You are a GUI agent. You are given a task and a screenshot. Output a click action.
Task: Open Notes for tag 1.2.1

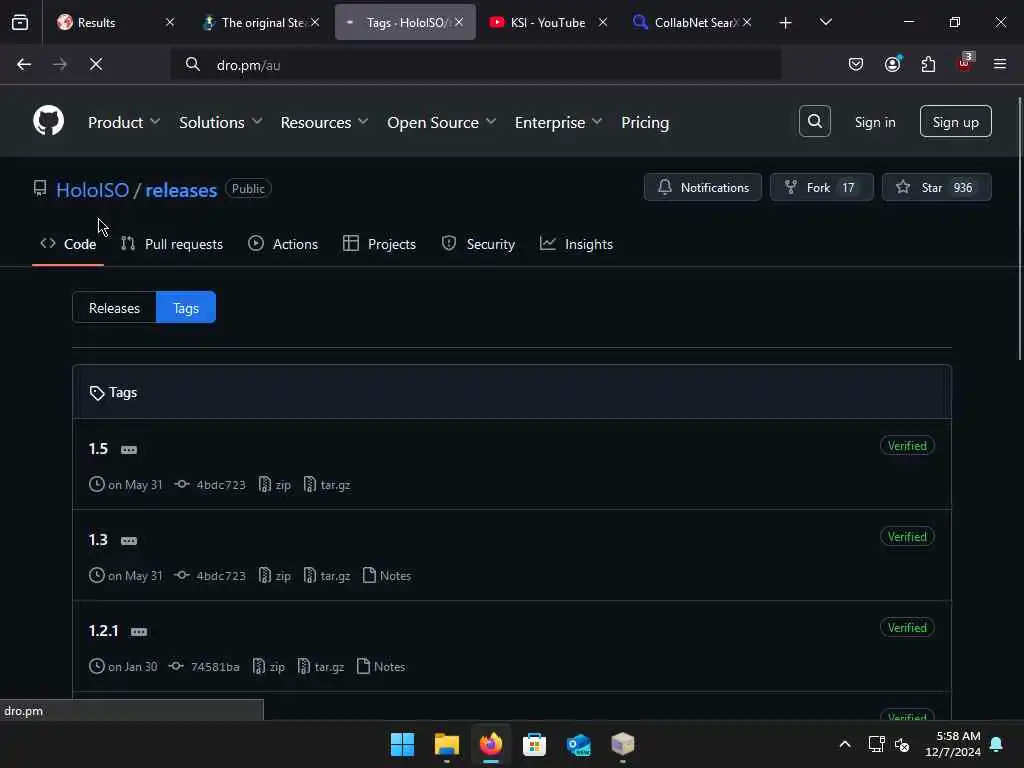click(381, 666)
